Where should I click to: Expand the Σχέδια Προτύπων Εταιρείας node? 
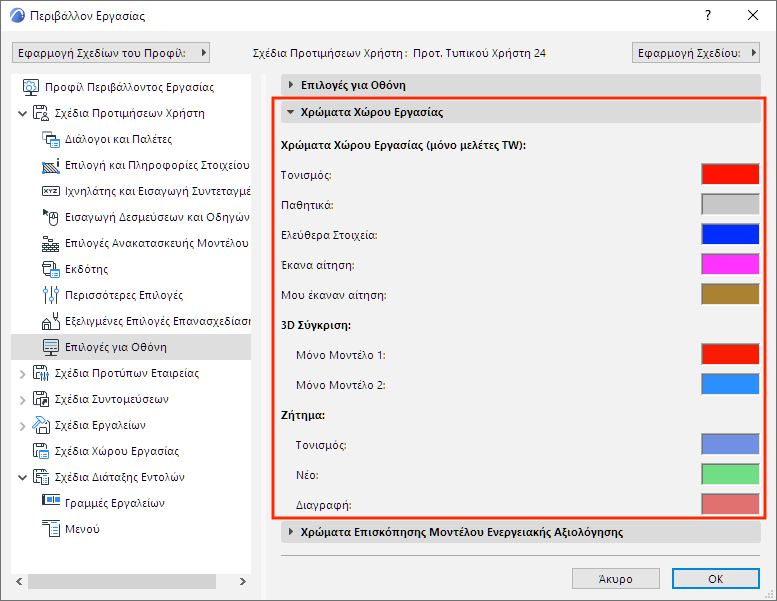click(23, 373)
